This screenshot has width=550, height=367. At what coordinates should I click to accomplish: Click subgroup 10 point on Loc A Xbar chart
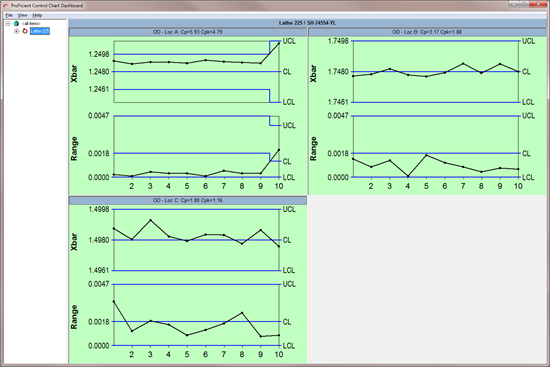coord(279,43)
